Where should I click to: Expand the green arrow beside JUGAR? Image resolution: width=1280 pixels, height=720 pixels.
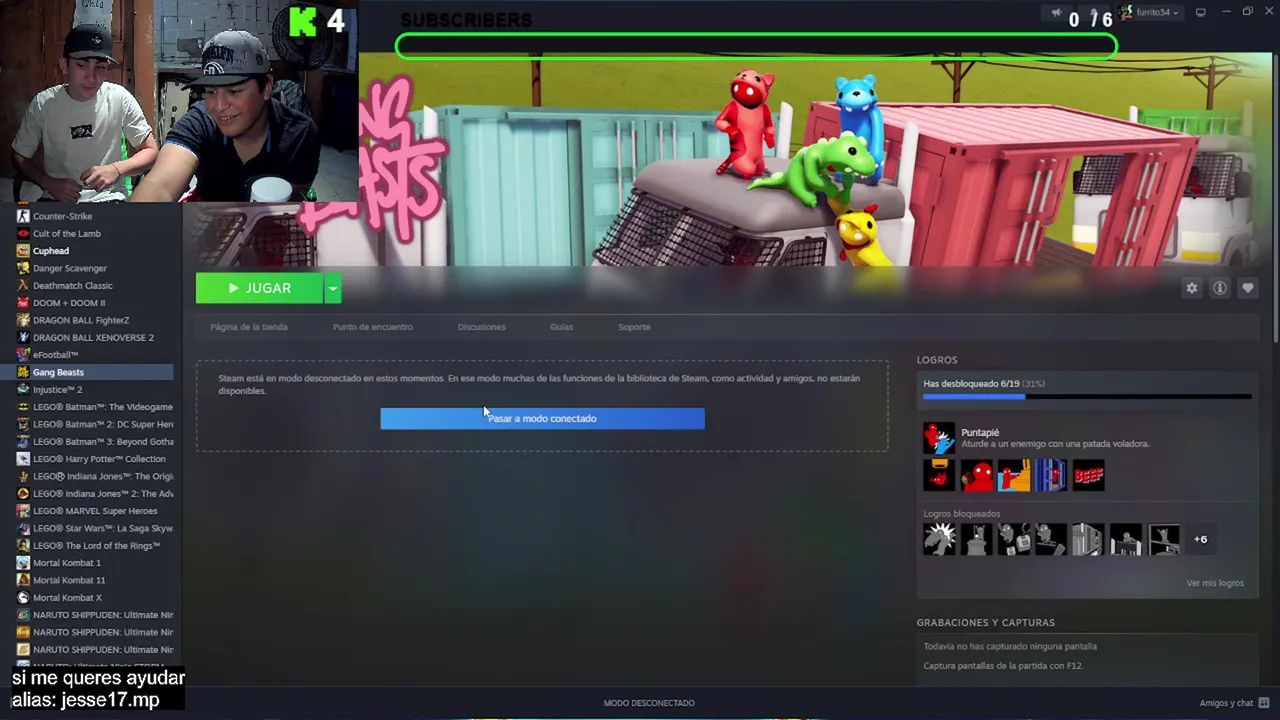[x=333, y=288]
